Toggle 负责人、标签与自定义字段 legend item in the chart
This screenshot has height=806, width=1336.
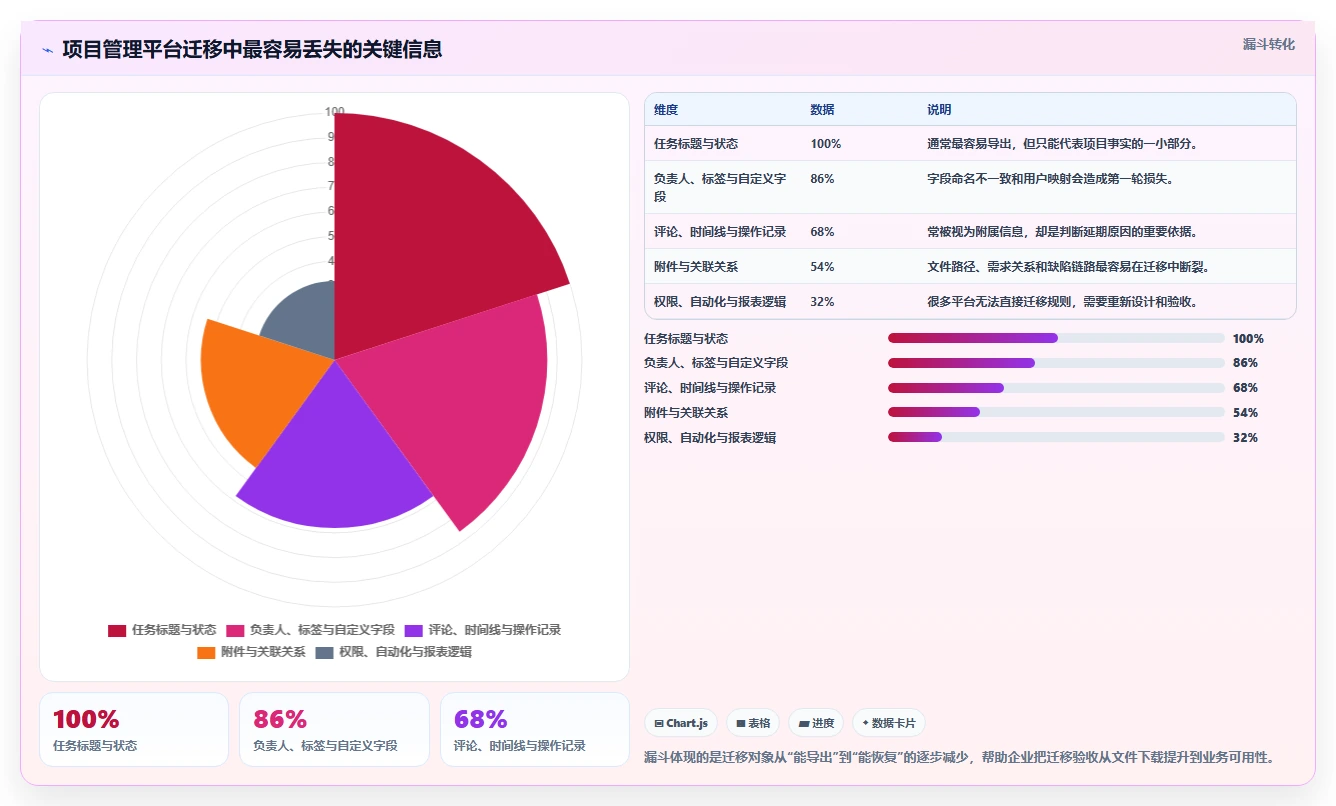point(311,631)
